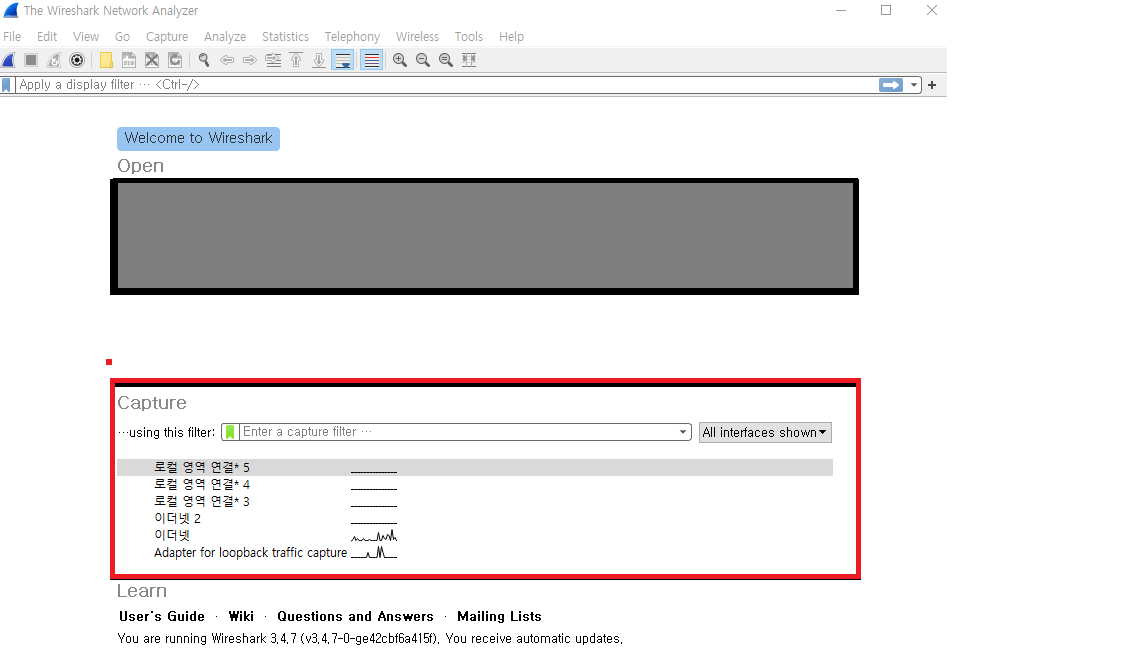The image size is (1142, 663).
Task: Open the View menu
Action: 85,36
